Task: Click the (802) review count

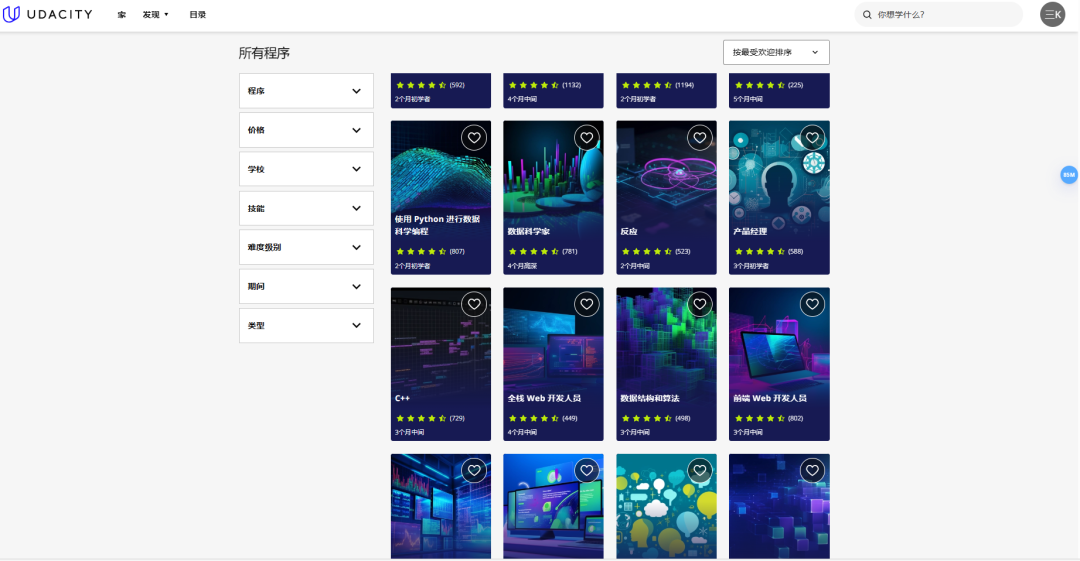Action: 796,418
